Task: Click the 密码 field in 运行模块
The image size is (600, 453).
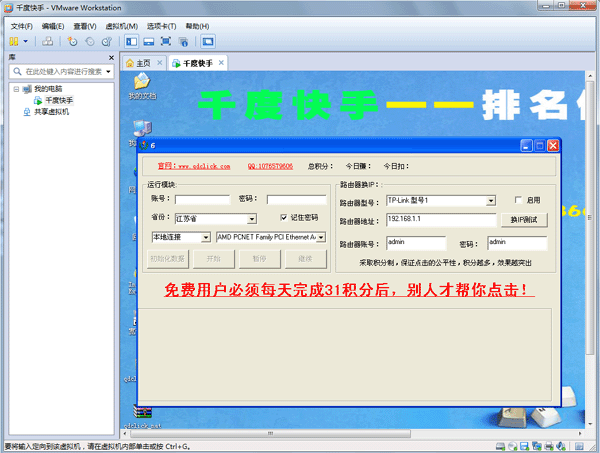Action: (x=297, y=199)
